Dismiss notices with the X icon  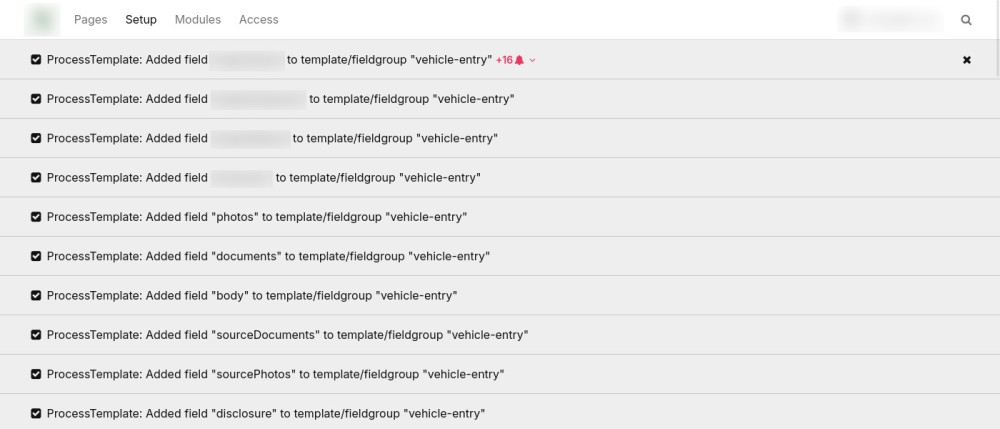pos(966,60)
